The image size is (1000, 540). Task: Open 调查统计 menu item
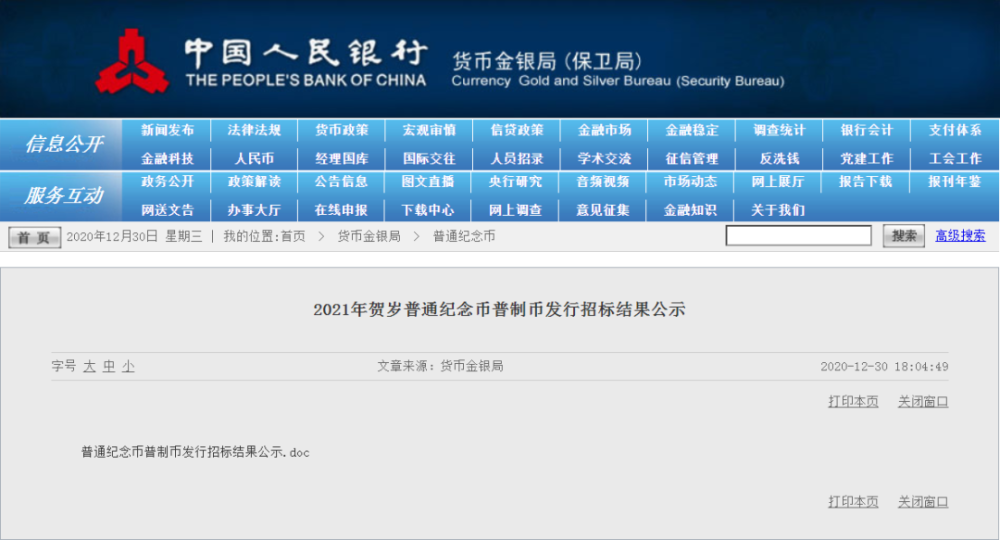pos(779,130)
